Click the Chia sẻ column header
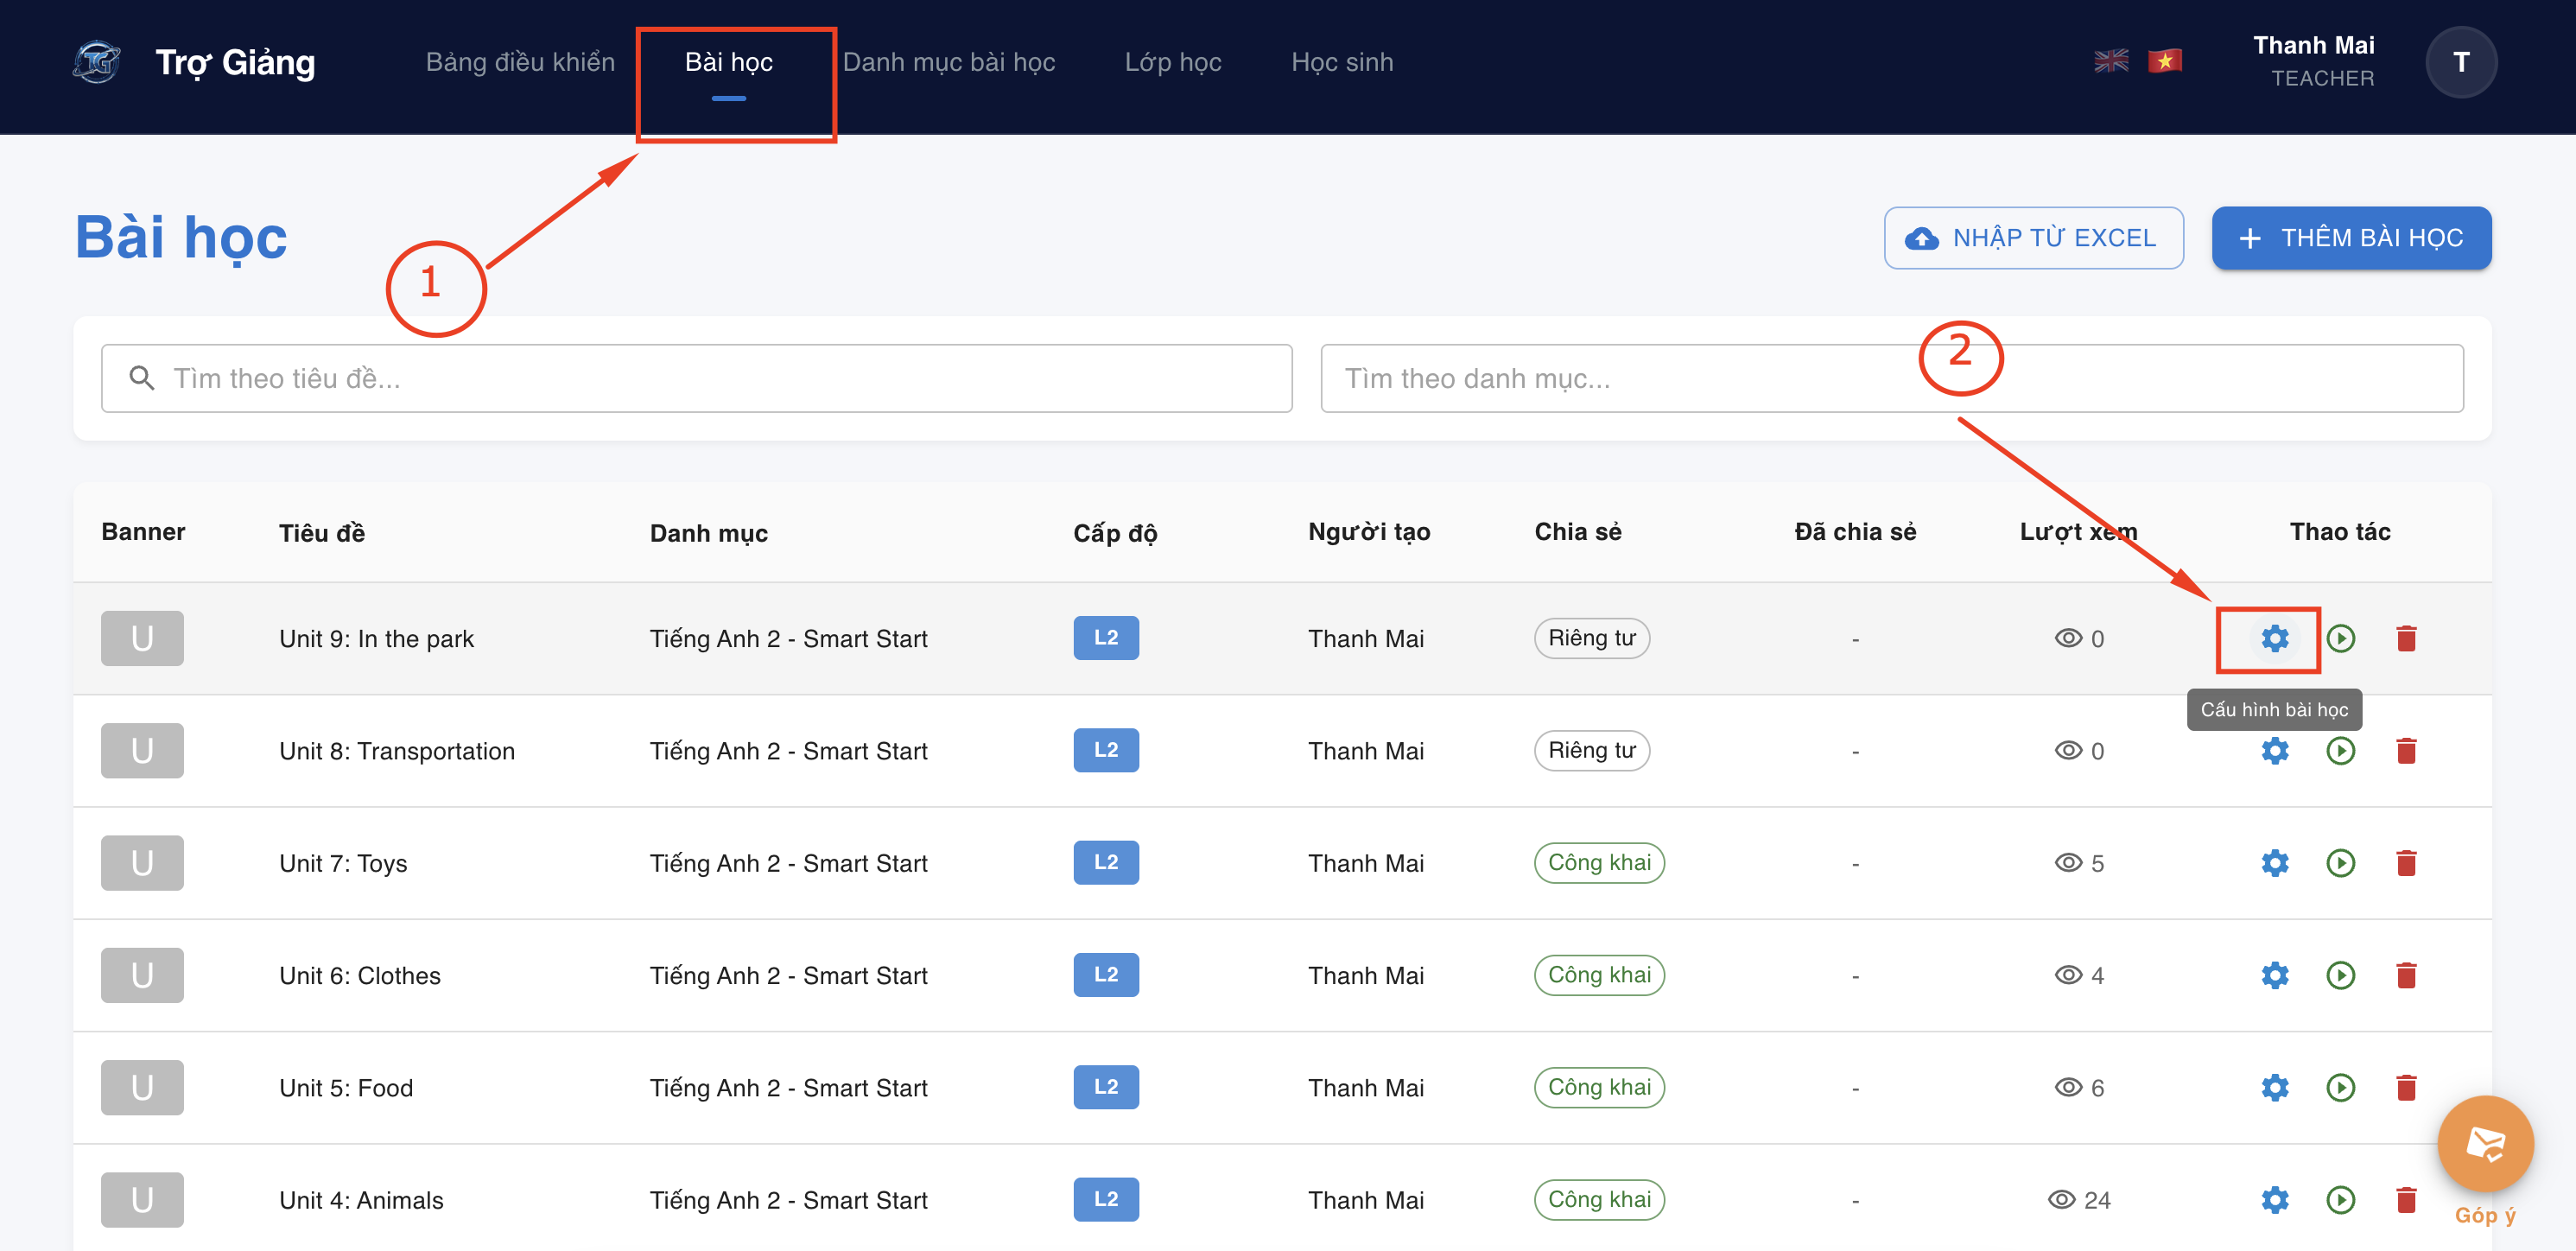Viewport: 2576px width, 1251px height. tap(1578, 532)
